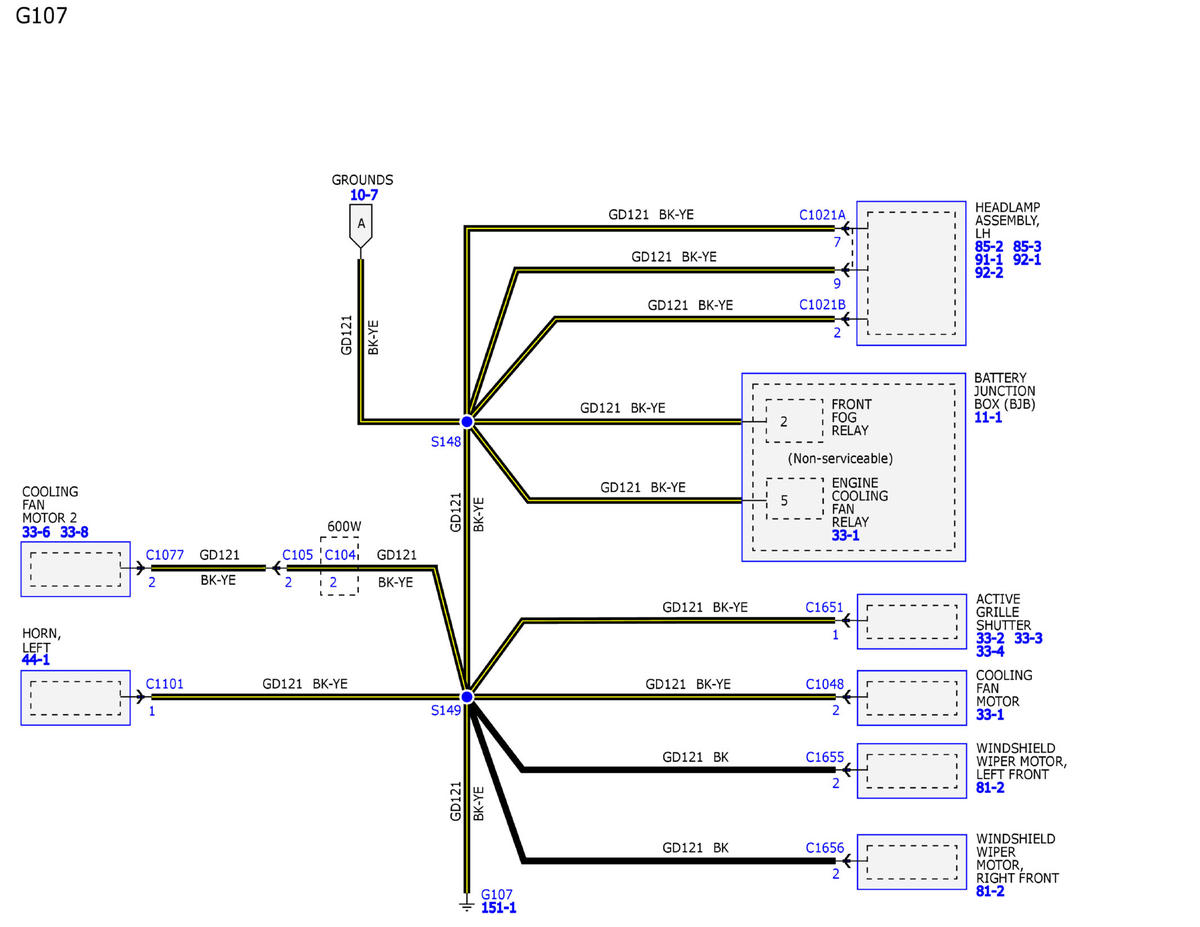Open the Grounds 10-7 page link
This screenshot has width=1200, height=927.
click(x=363, y=195)
